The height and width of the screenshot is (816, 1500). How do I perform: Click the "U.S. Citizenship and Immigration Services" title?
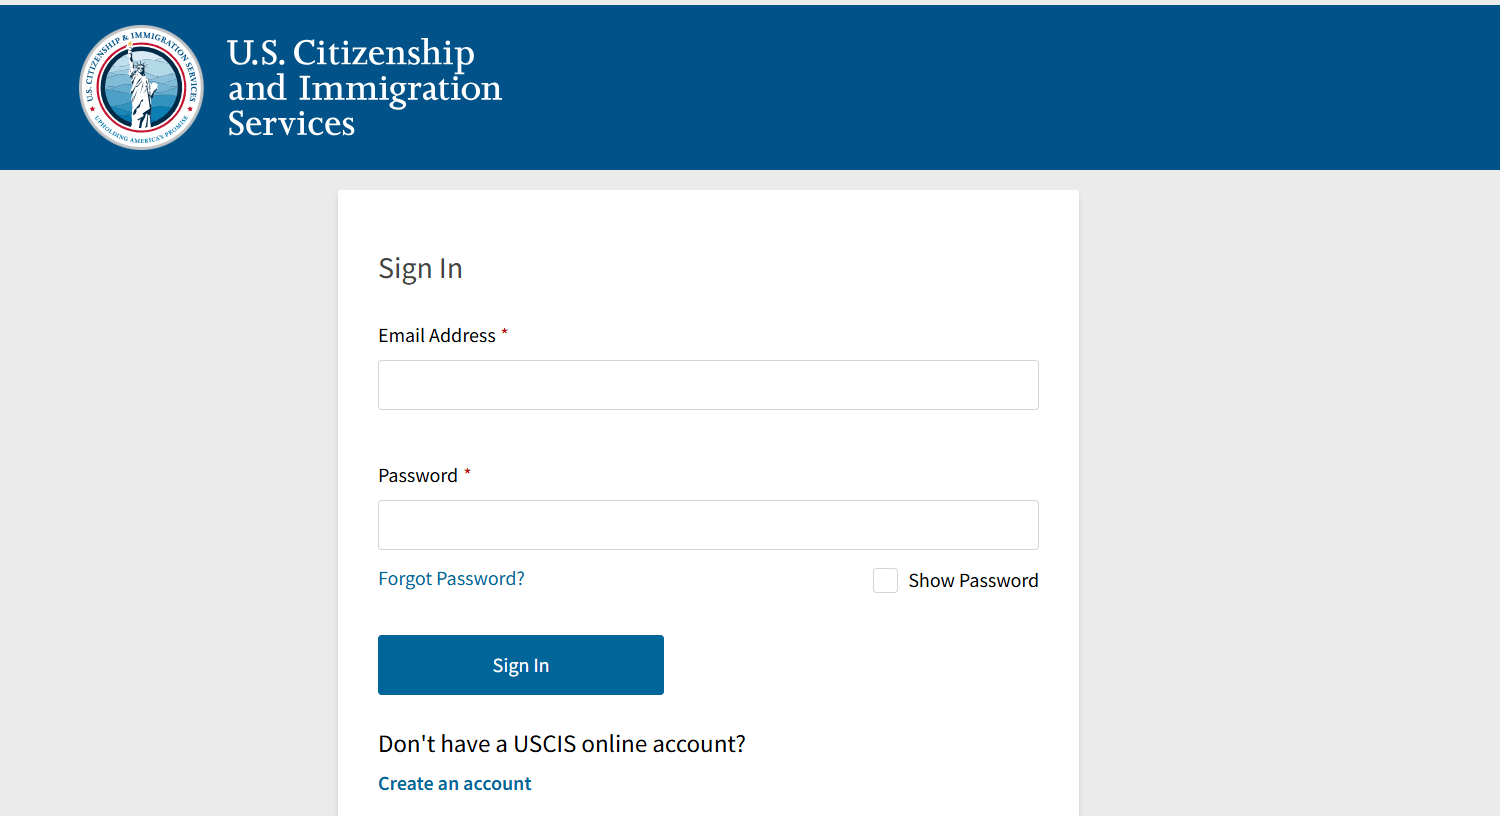[364, 88]
